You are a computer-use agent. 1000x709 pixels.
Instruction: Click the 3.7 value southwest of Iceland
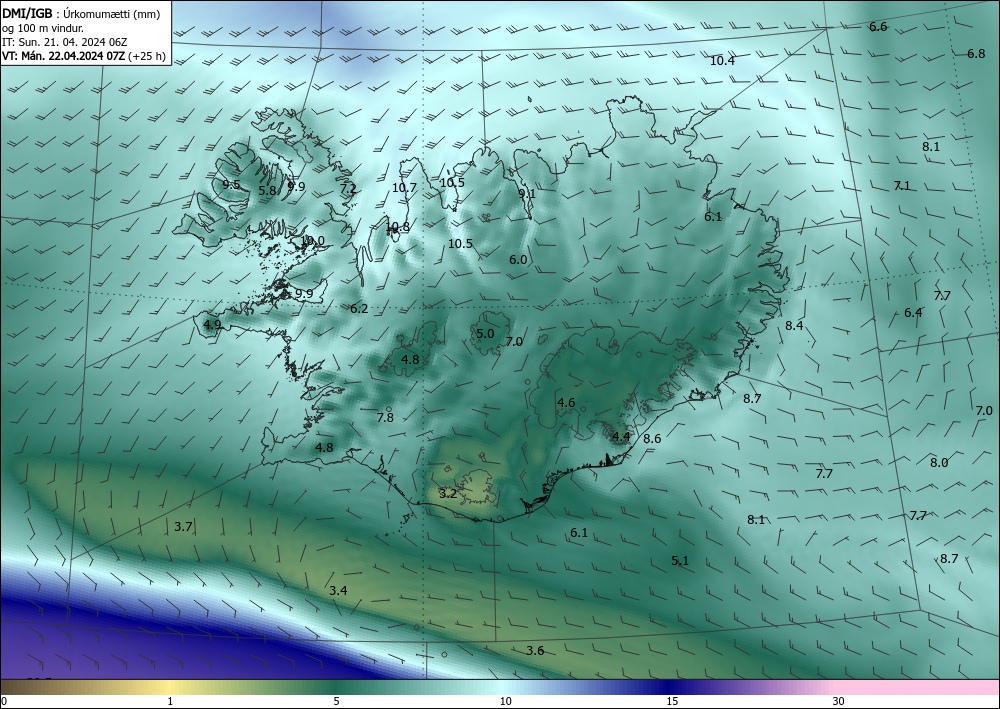coord(183,527)
